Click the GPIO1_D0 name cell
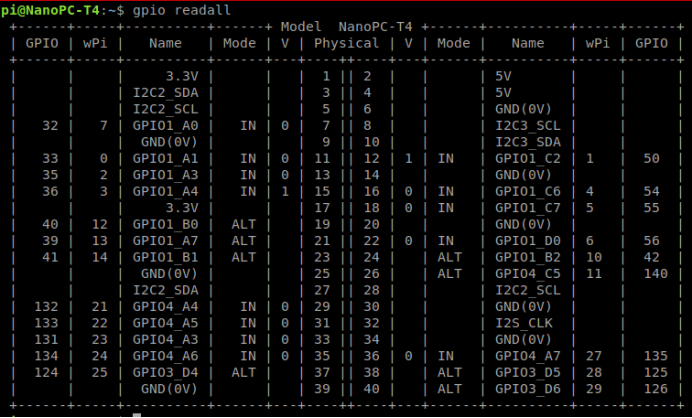 point(528,240)
